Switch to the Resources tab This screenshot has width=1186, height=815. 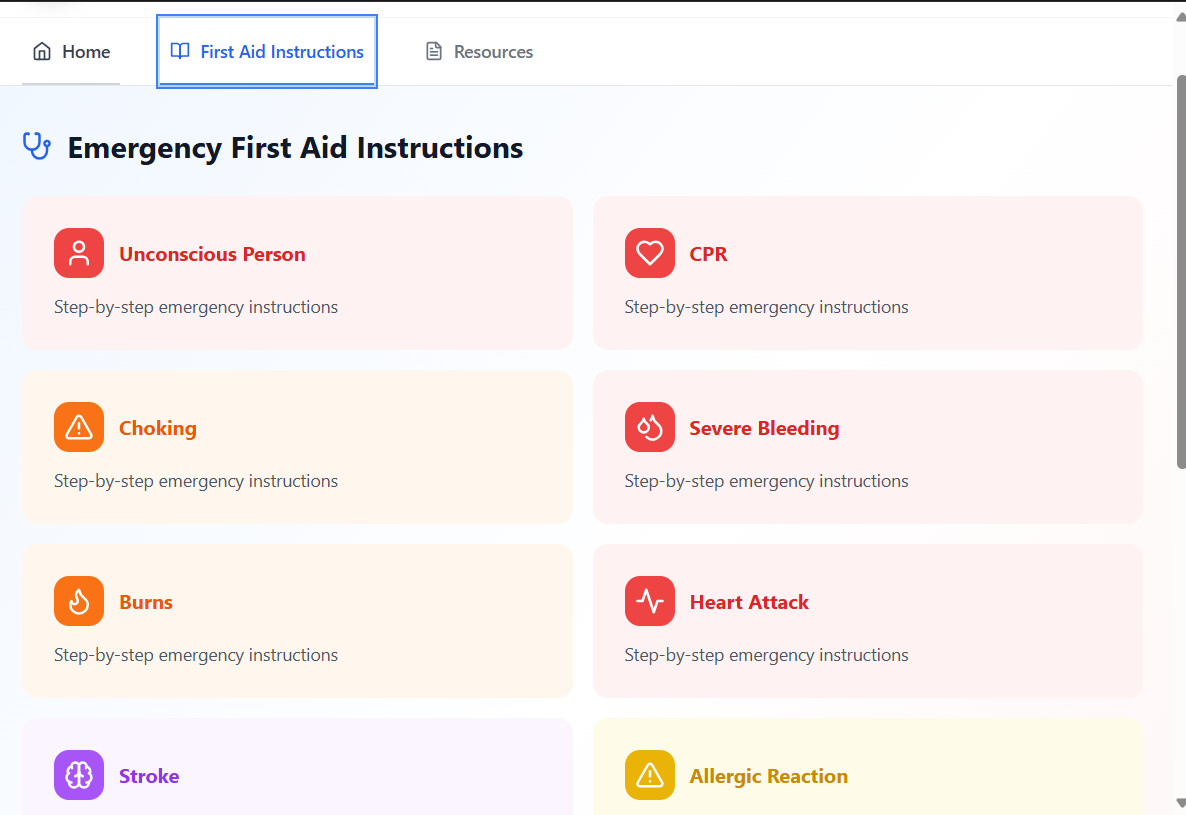tap(479, 52)
